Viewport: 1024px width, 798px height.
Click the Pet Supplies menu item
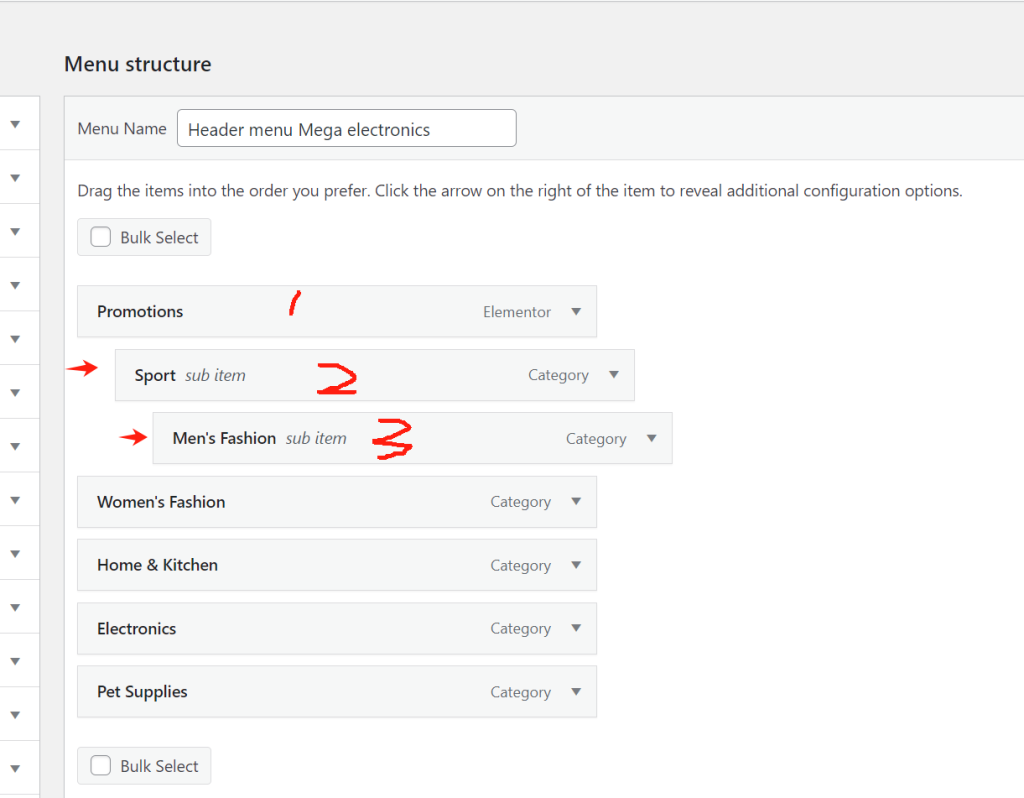142,692
